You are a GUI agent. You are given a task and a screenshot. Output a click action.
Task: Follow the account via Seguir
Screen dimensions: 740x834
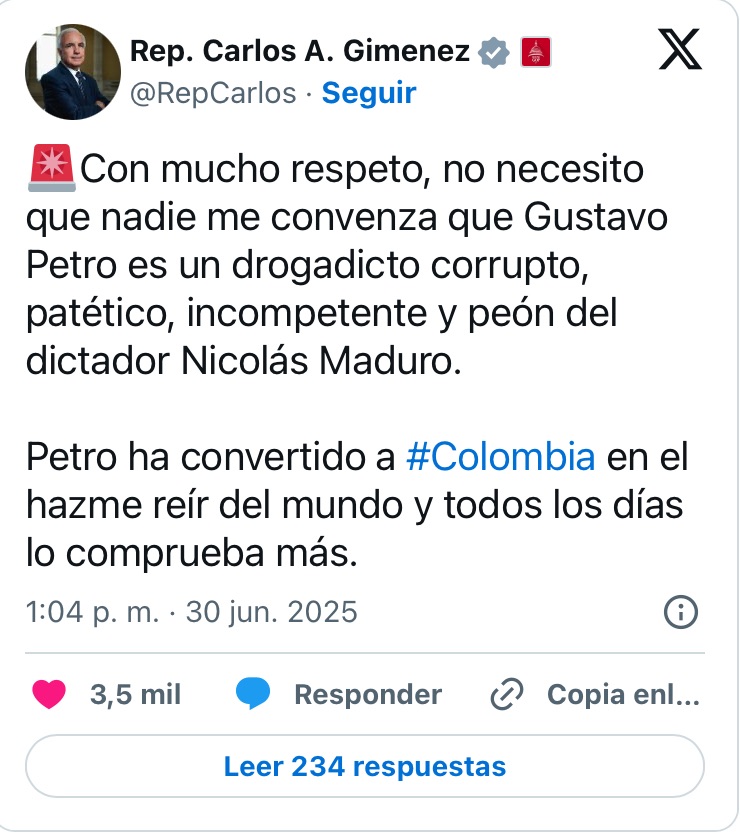[369, 93]
